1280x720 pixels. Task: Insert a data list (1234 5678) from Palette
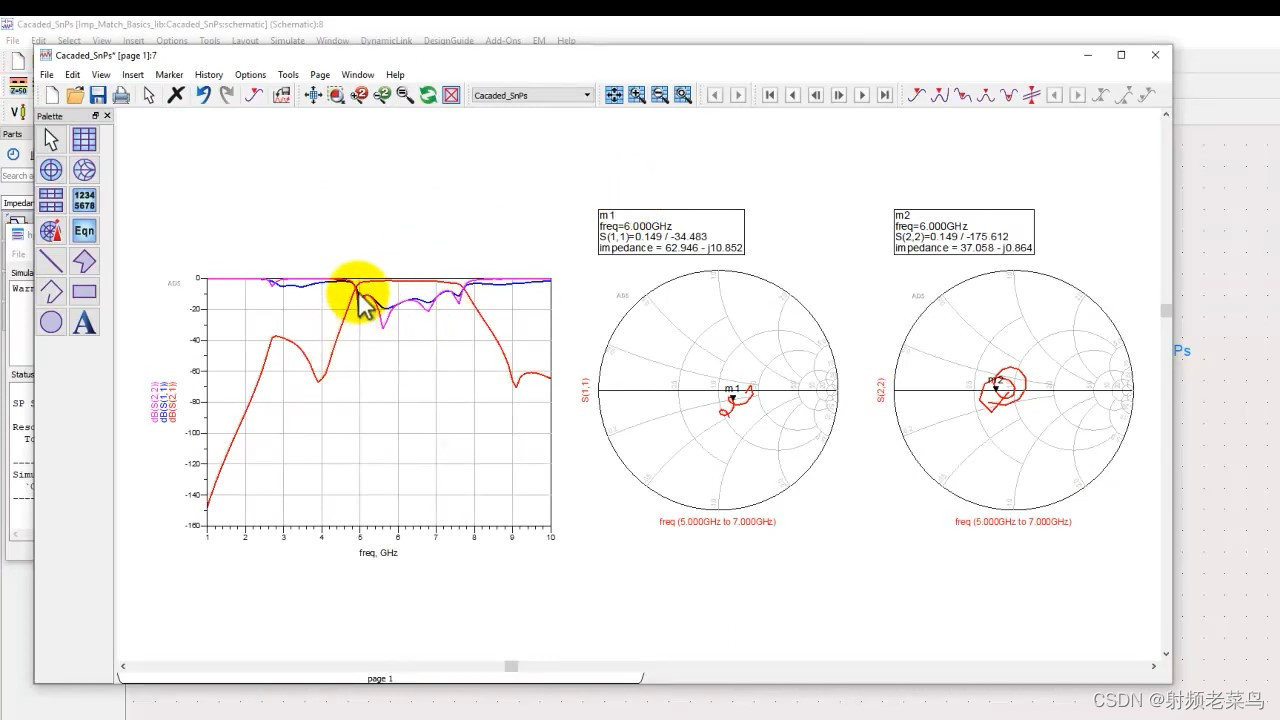tap(84, 200)
